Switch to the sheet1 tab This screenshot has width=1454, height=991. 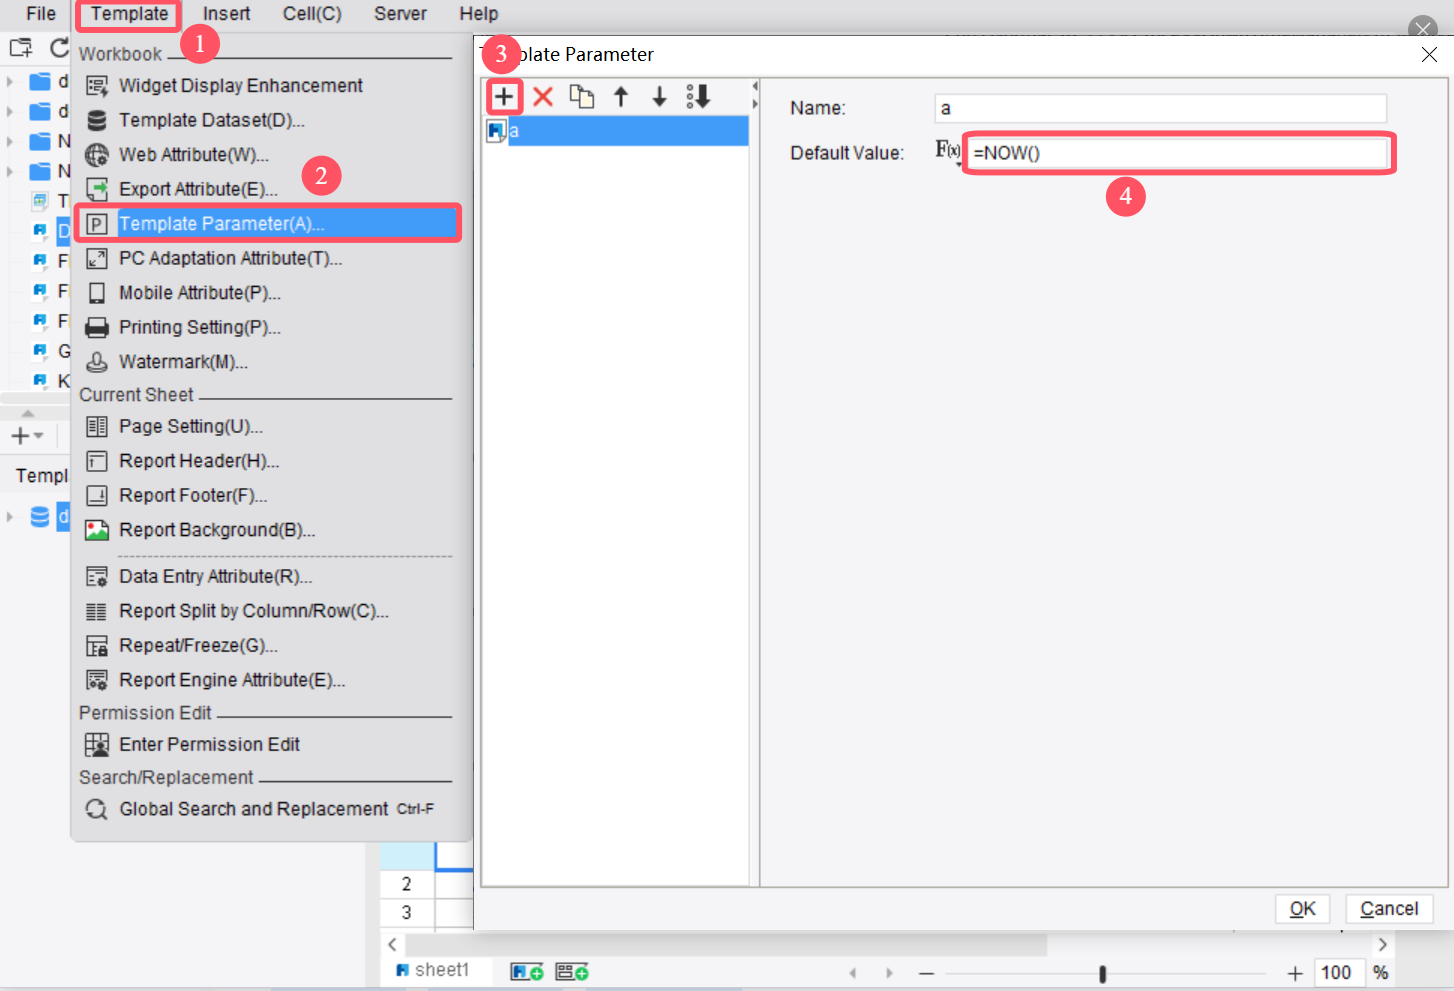(433, 970)
